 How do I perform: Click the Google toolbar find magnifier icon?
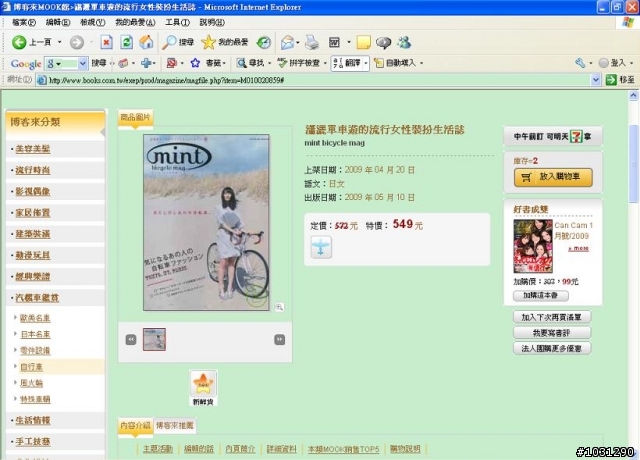(242, 63)
